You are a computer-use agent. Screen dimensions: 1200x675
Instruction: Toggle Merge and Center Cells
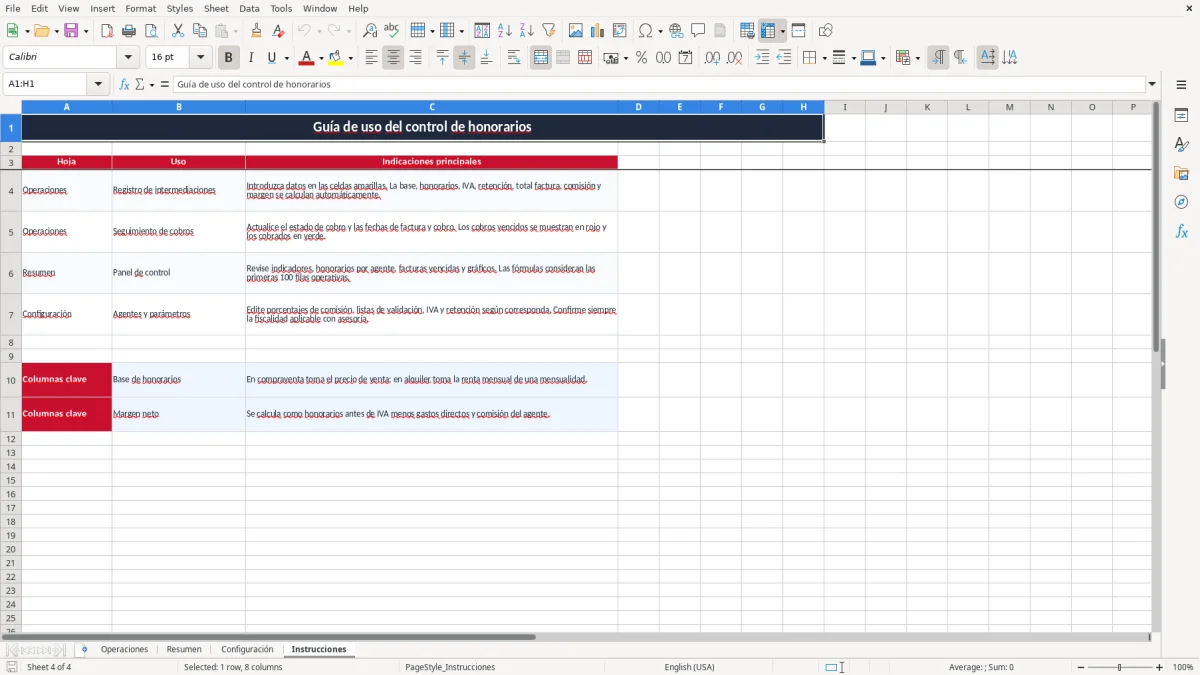click(541, 58)
